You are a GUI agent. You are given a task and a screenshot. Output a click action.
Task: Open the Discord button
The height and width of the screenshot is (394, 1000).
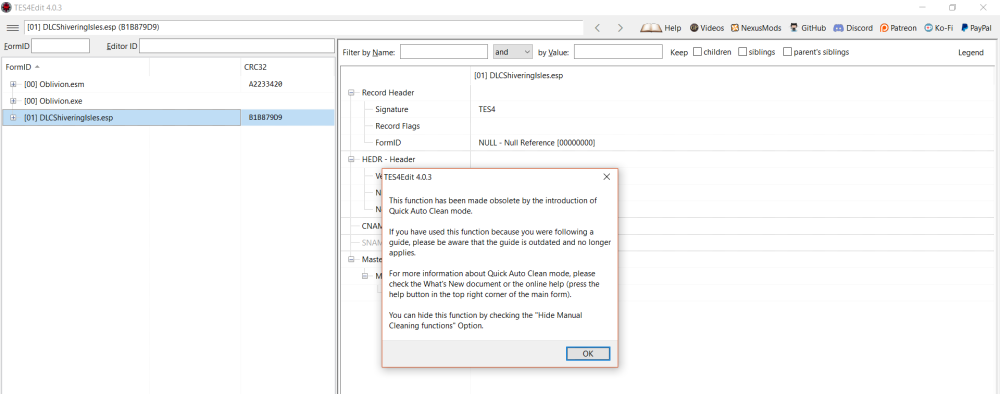point(853,28)
